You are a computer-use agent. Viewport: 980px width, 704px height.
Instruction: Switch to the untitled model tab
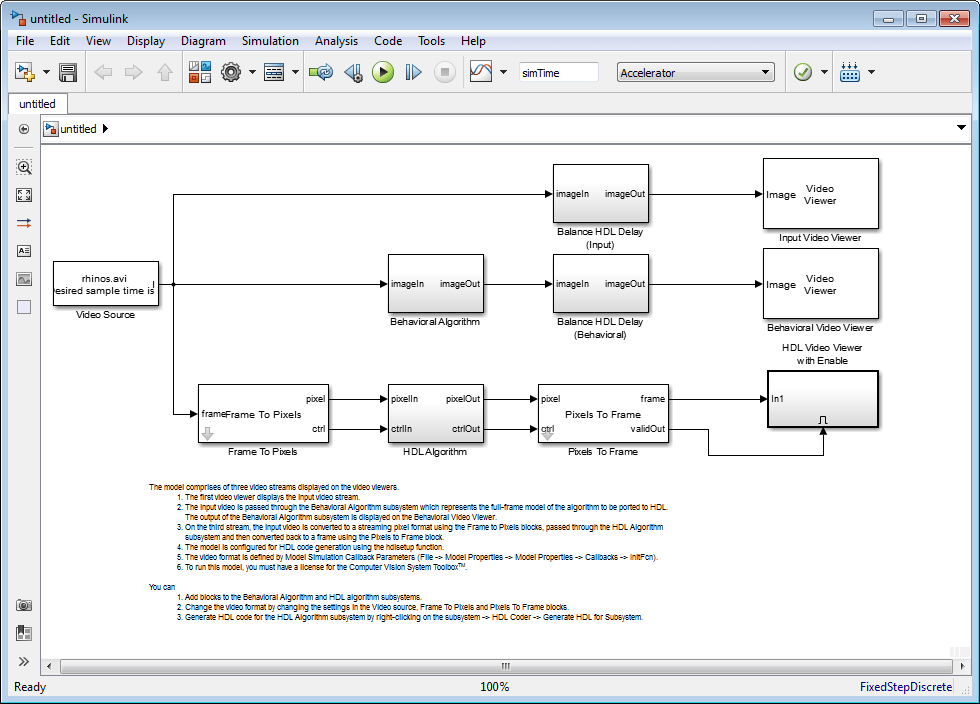point(38,104)
